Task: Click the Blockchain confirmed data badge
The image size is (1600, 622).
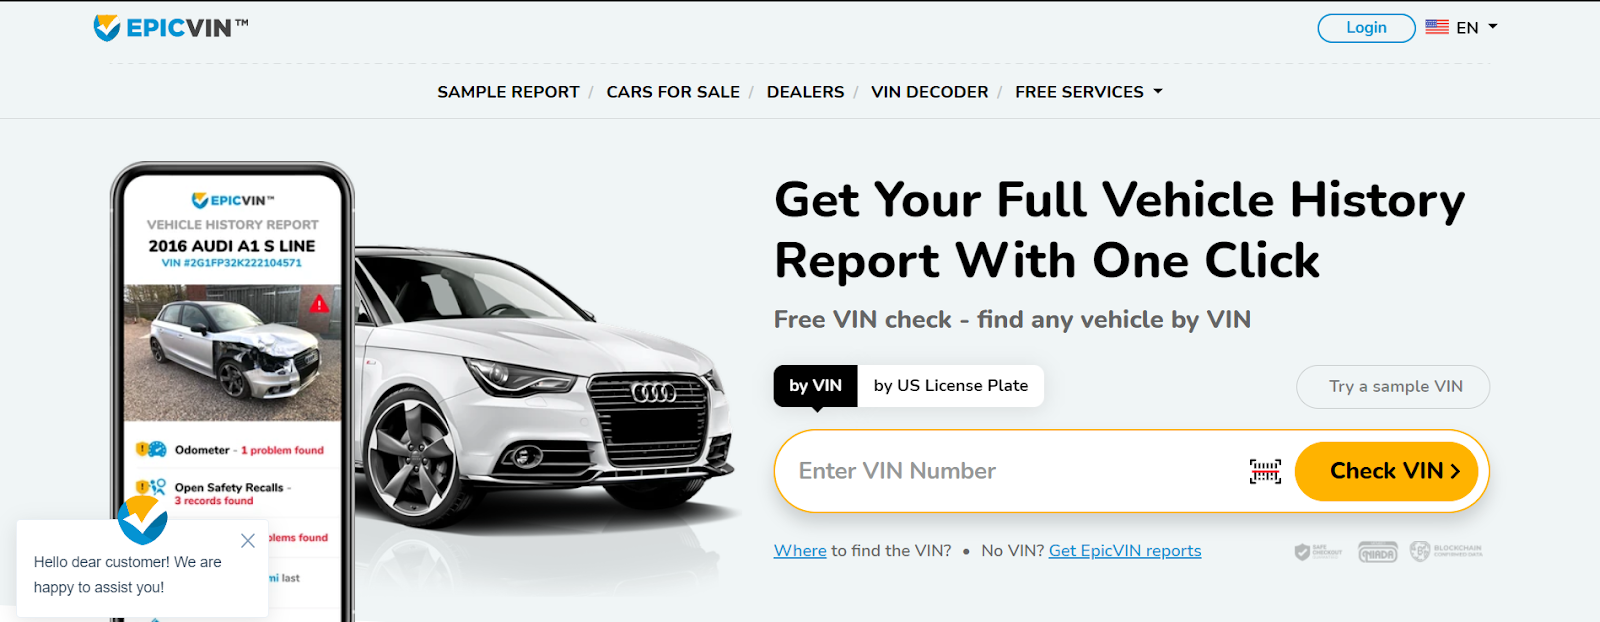Action: click(1446, 551)
